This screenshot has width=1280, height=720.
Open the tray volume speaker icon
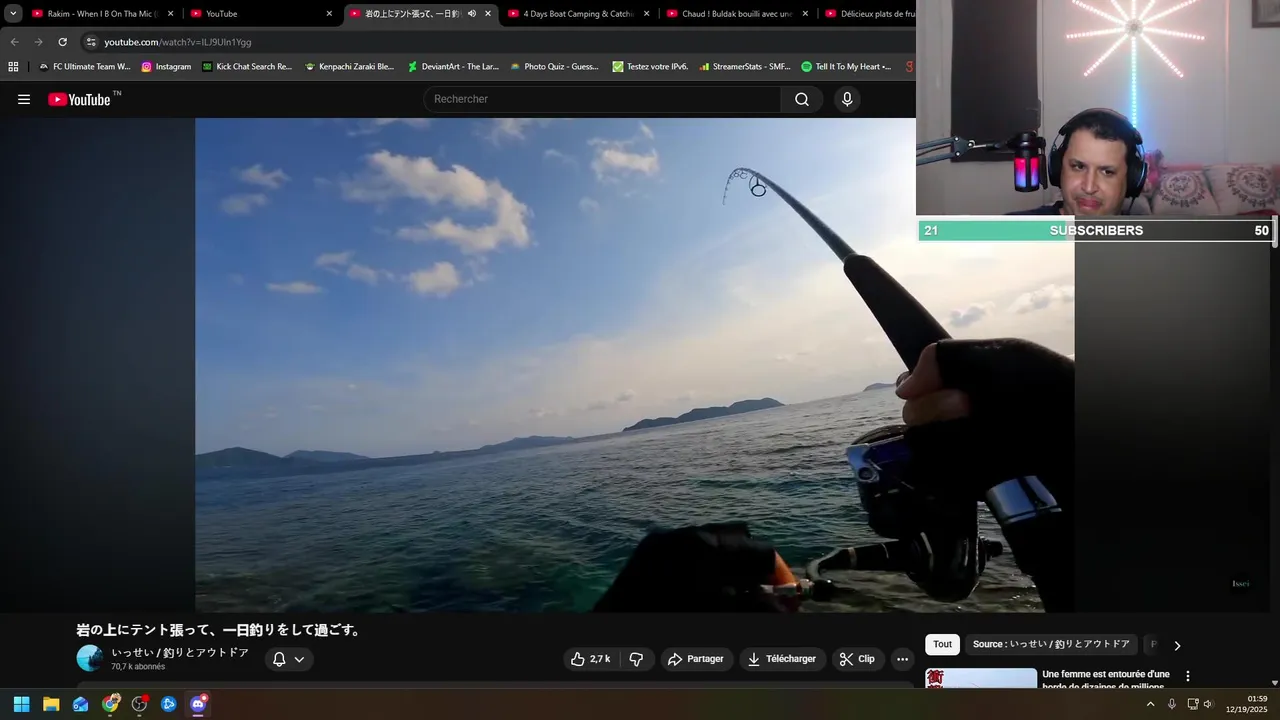(x=1208, y=704)
